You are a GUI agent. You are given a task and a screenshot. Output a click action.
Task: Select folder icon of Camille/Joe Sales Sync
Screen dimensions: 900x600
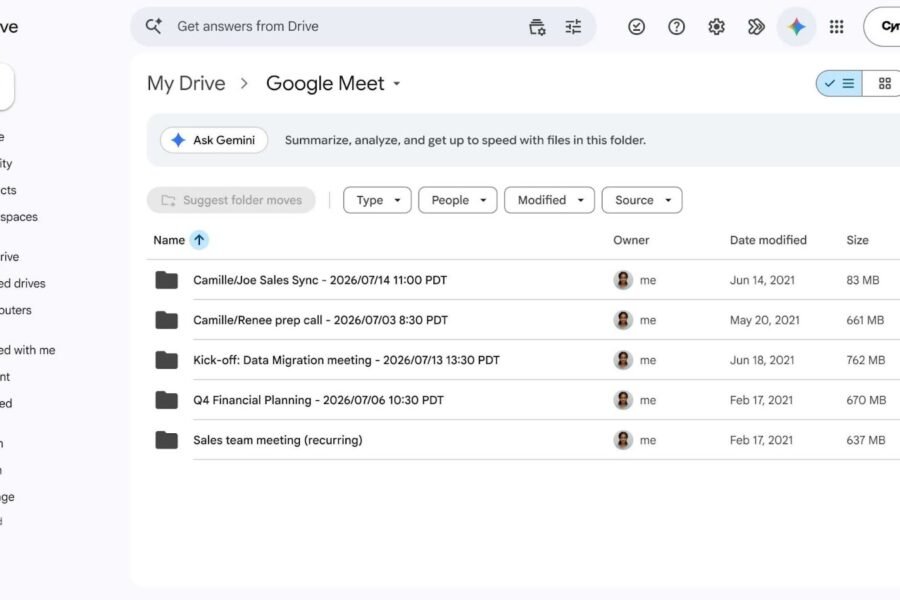coord(166,280)
